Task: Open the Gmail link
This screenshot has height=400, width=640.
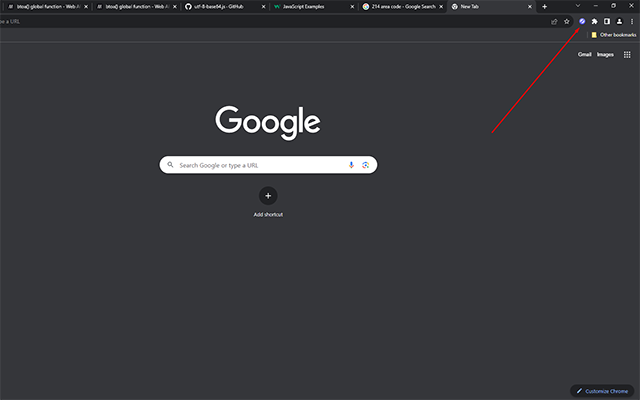Action: tap(584, 55)
